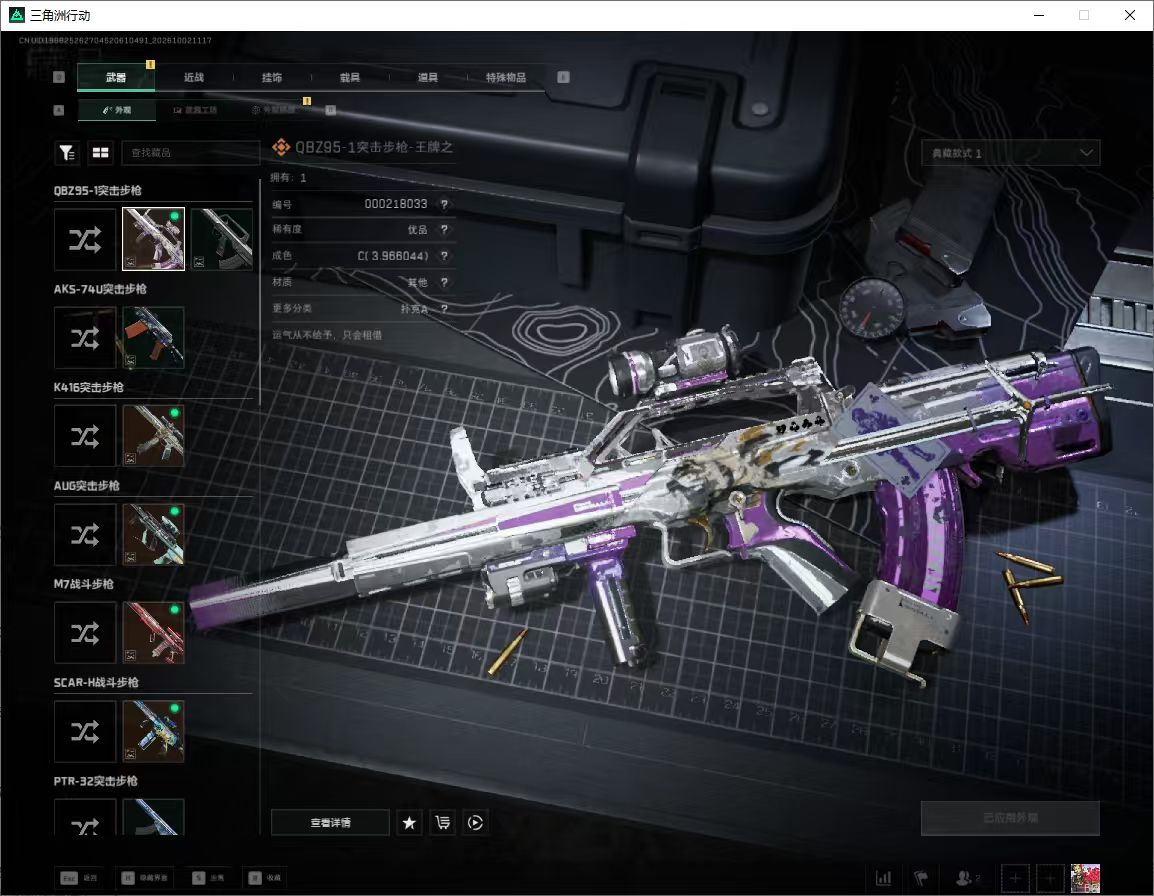Click the 查看详情 button

click(x=330, y=822)
